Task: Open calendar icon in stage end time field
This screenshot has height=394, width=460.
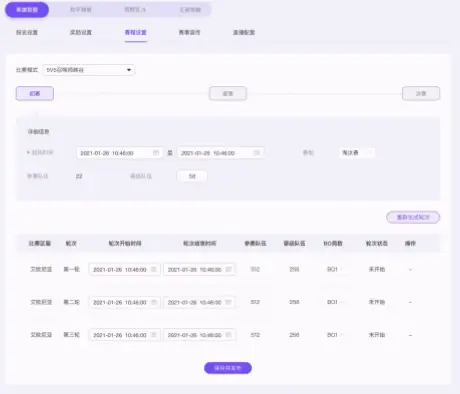Action: tap(256, 153)
